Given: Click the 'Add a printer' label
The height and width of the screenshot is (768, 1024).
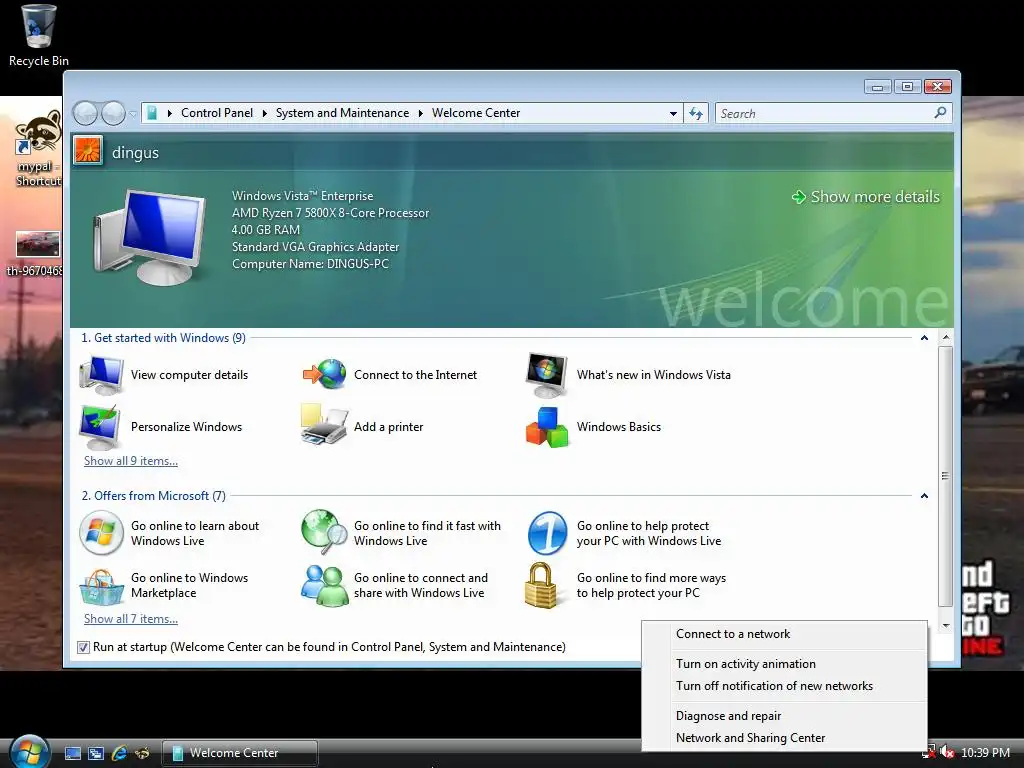Looking at the screenshot, I should (389, 427).
